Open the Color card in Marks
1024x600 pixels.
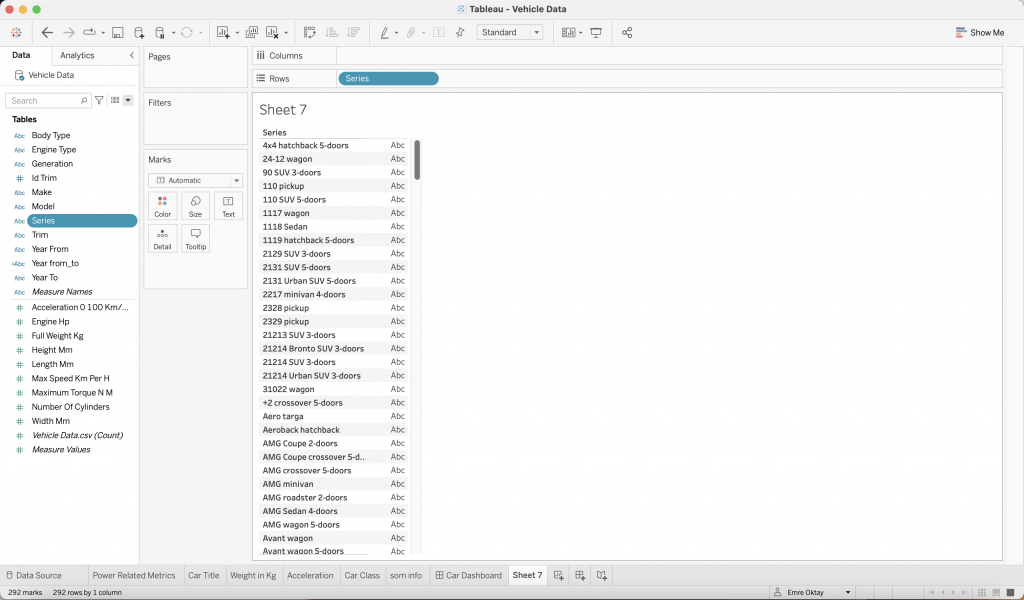162,206
